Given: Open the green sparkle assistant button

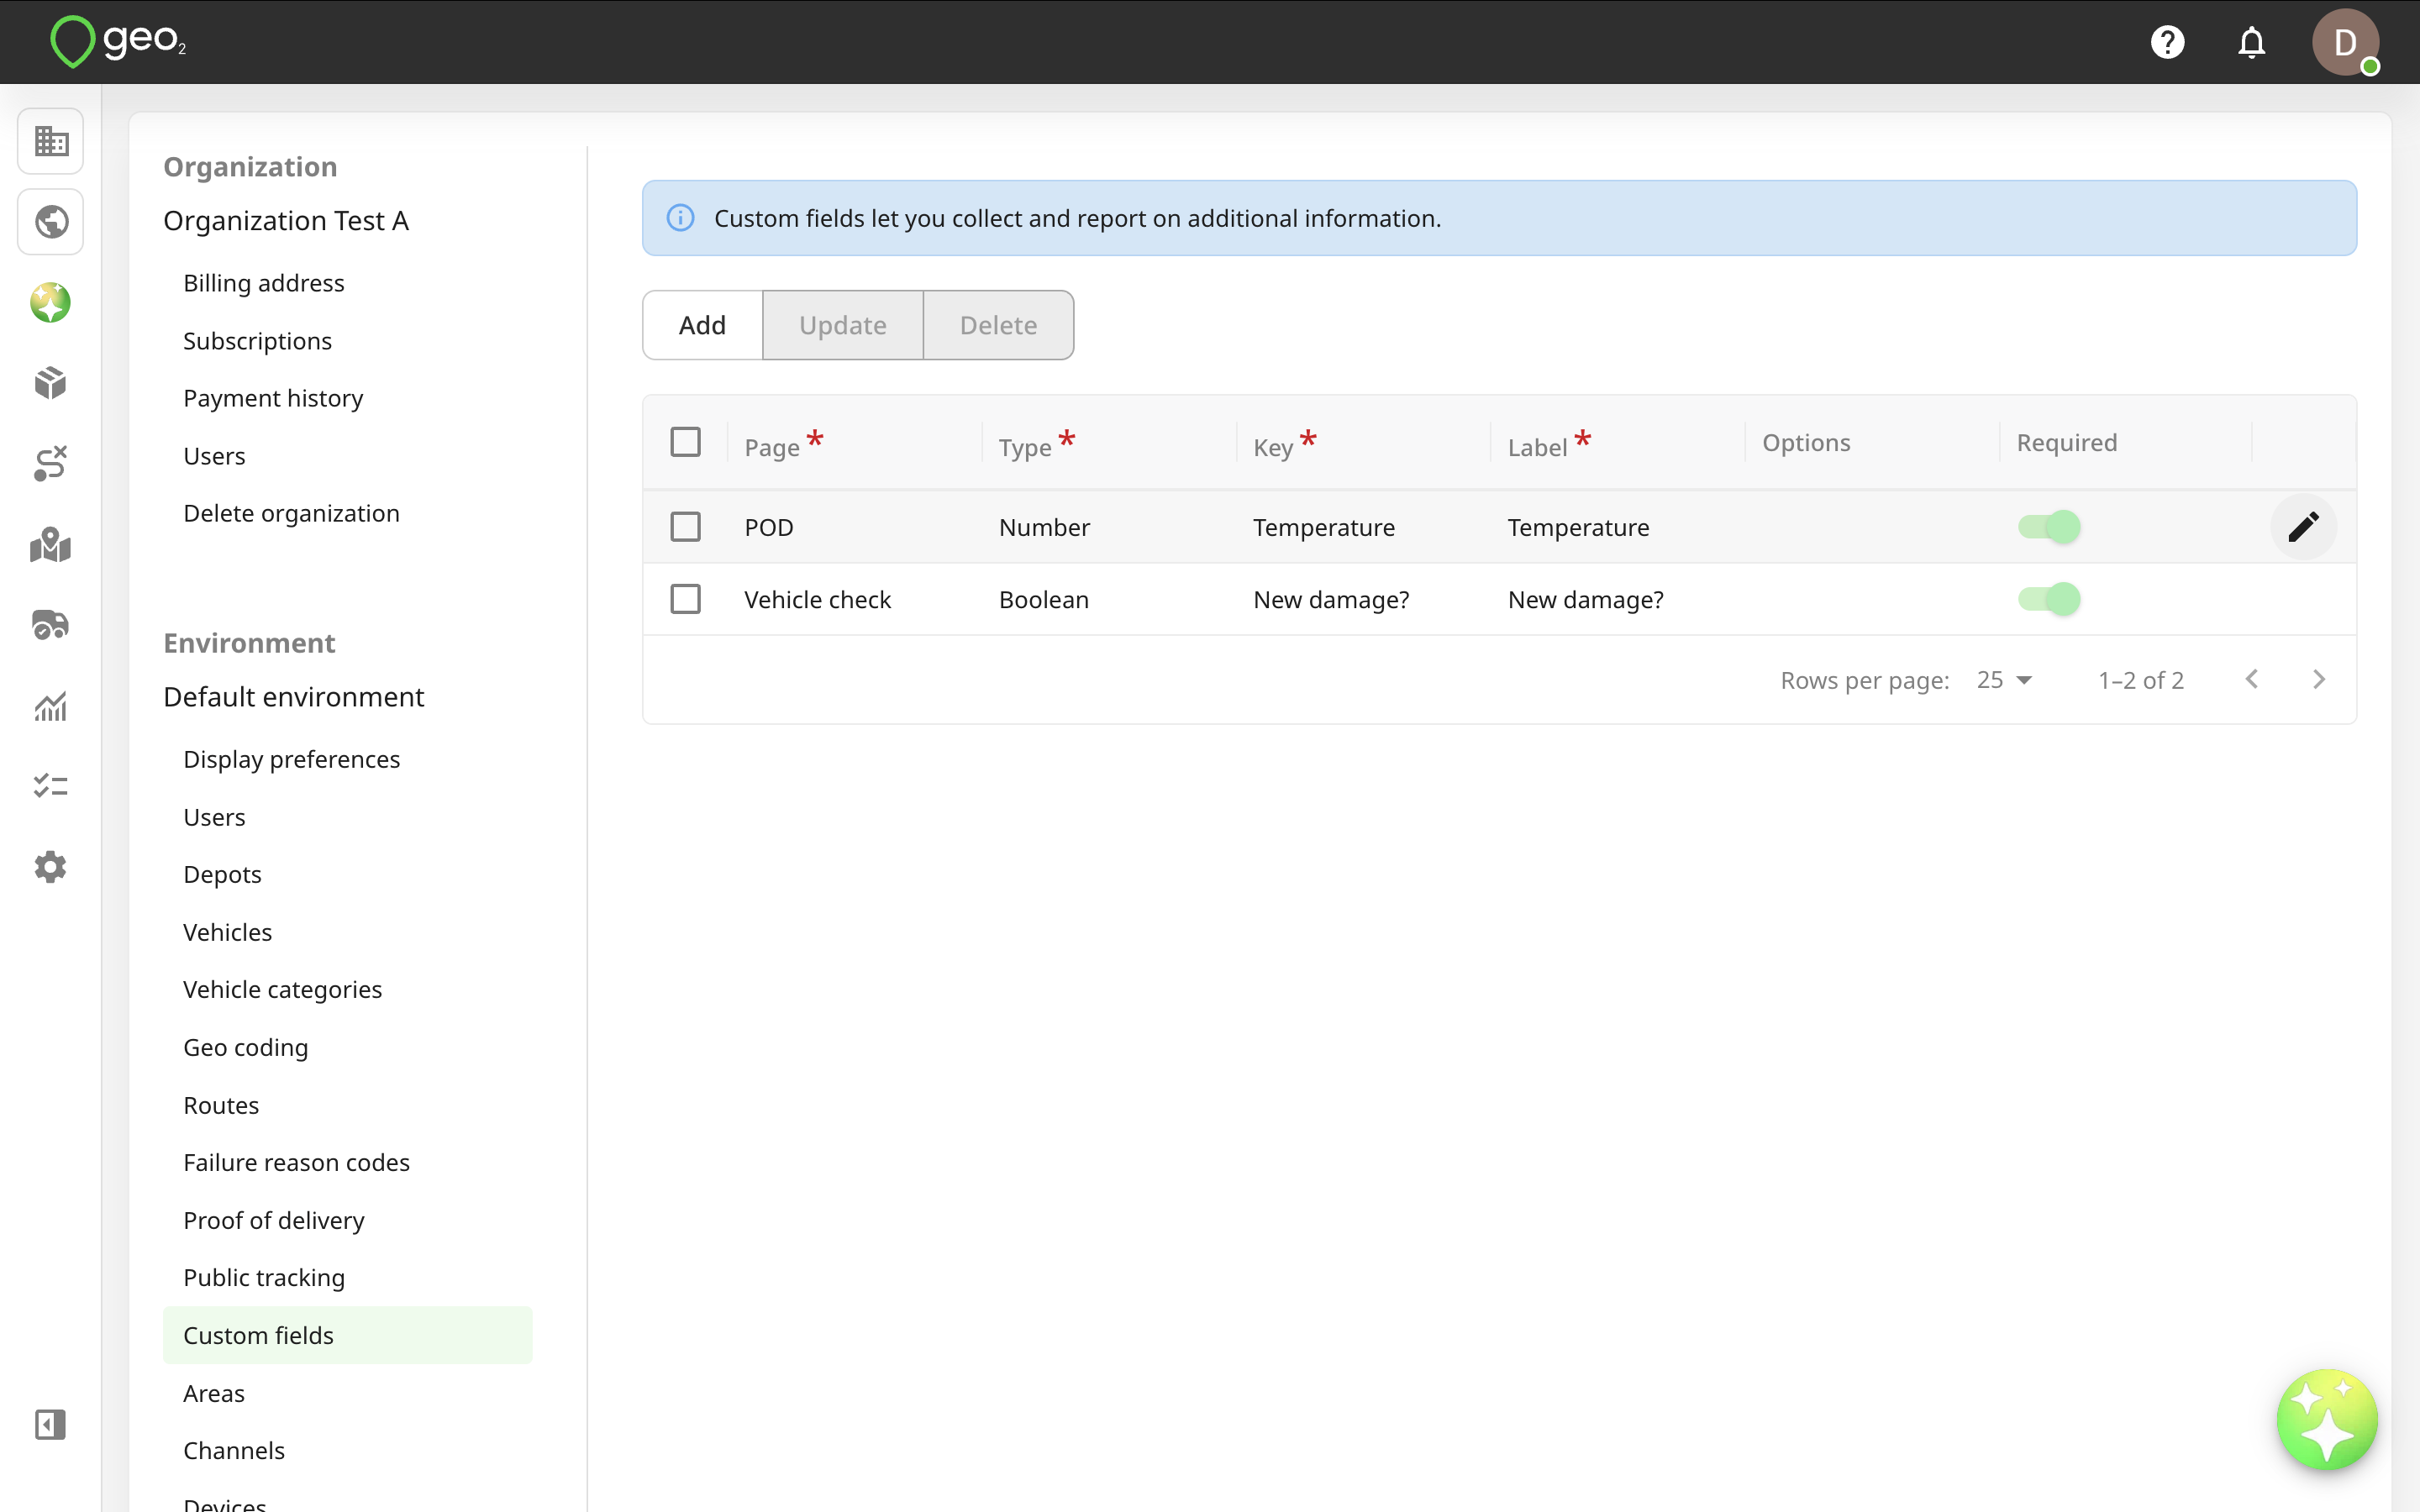Looking at the screenshot, I should [2327, 1419].
